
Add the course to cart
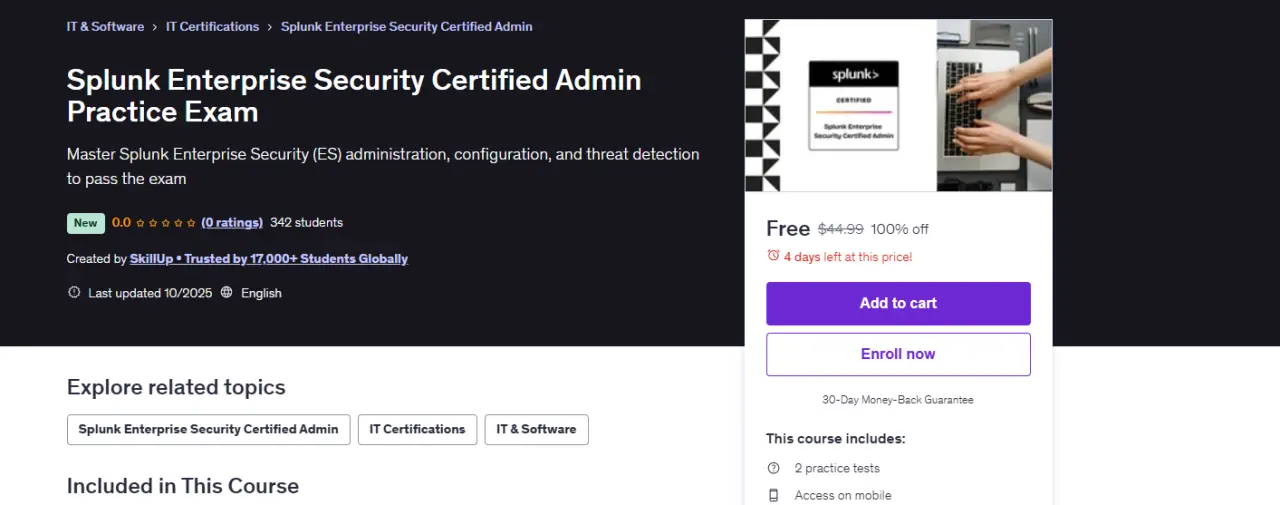point(898,303)
